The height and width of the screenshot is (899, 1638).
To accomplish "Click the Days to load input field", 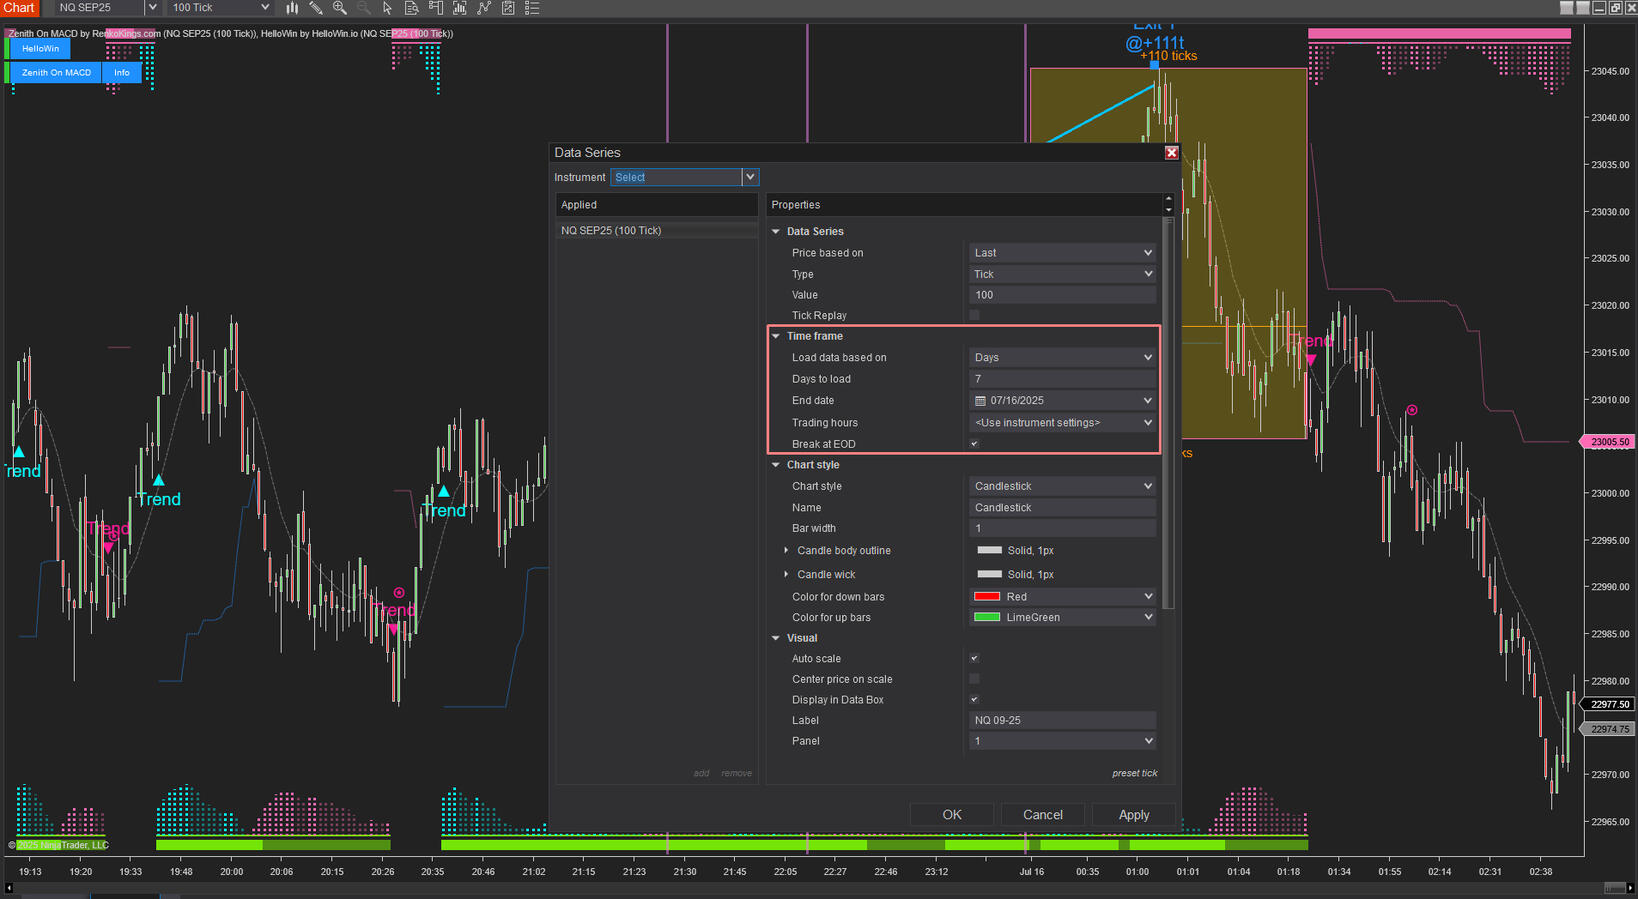I will tap(1062, 379).
